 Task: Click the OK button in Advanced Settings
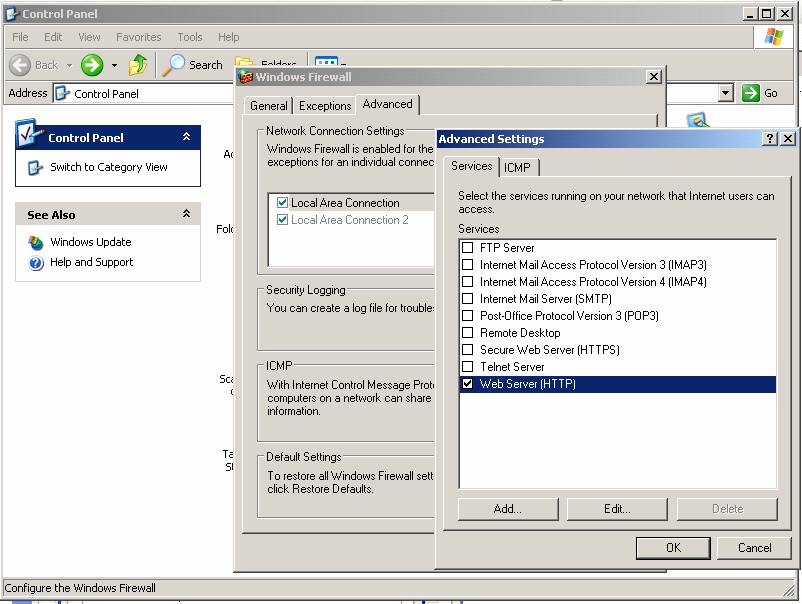coord(673,548)
